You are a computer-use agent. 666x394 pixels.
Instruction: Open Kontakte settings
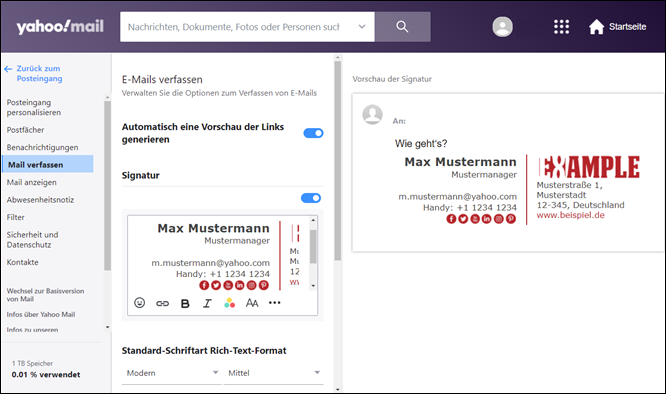pyautogui.click(x=23, y=262)
